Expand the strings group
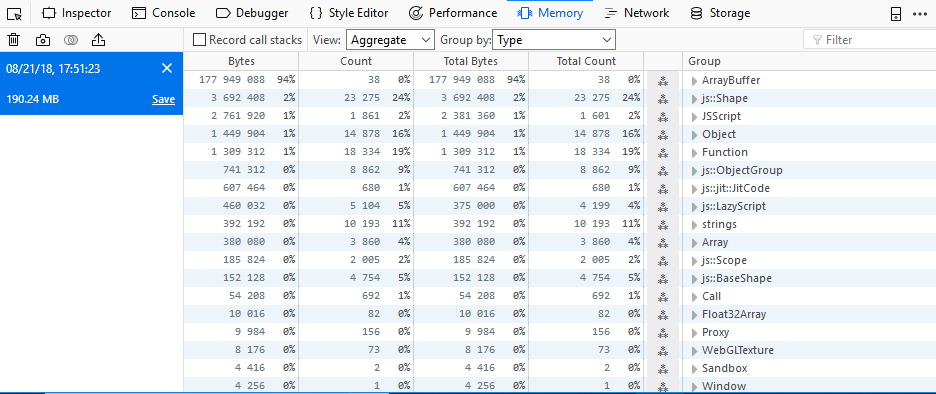 pyautogui.click(x=694, y=224)
